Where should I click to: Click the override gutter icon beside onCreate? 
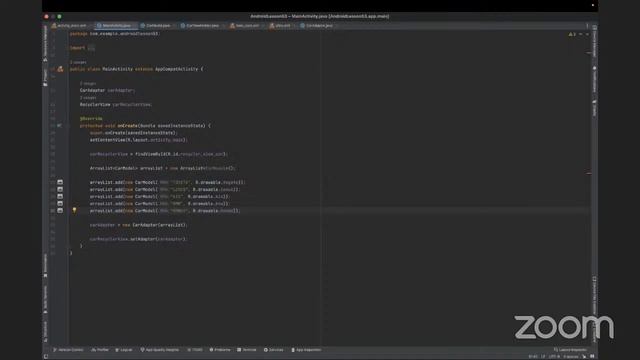click(60, 126)
